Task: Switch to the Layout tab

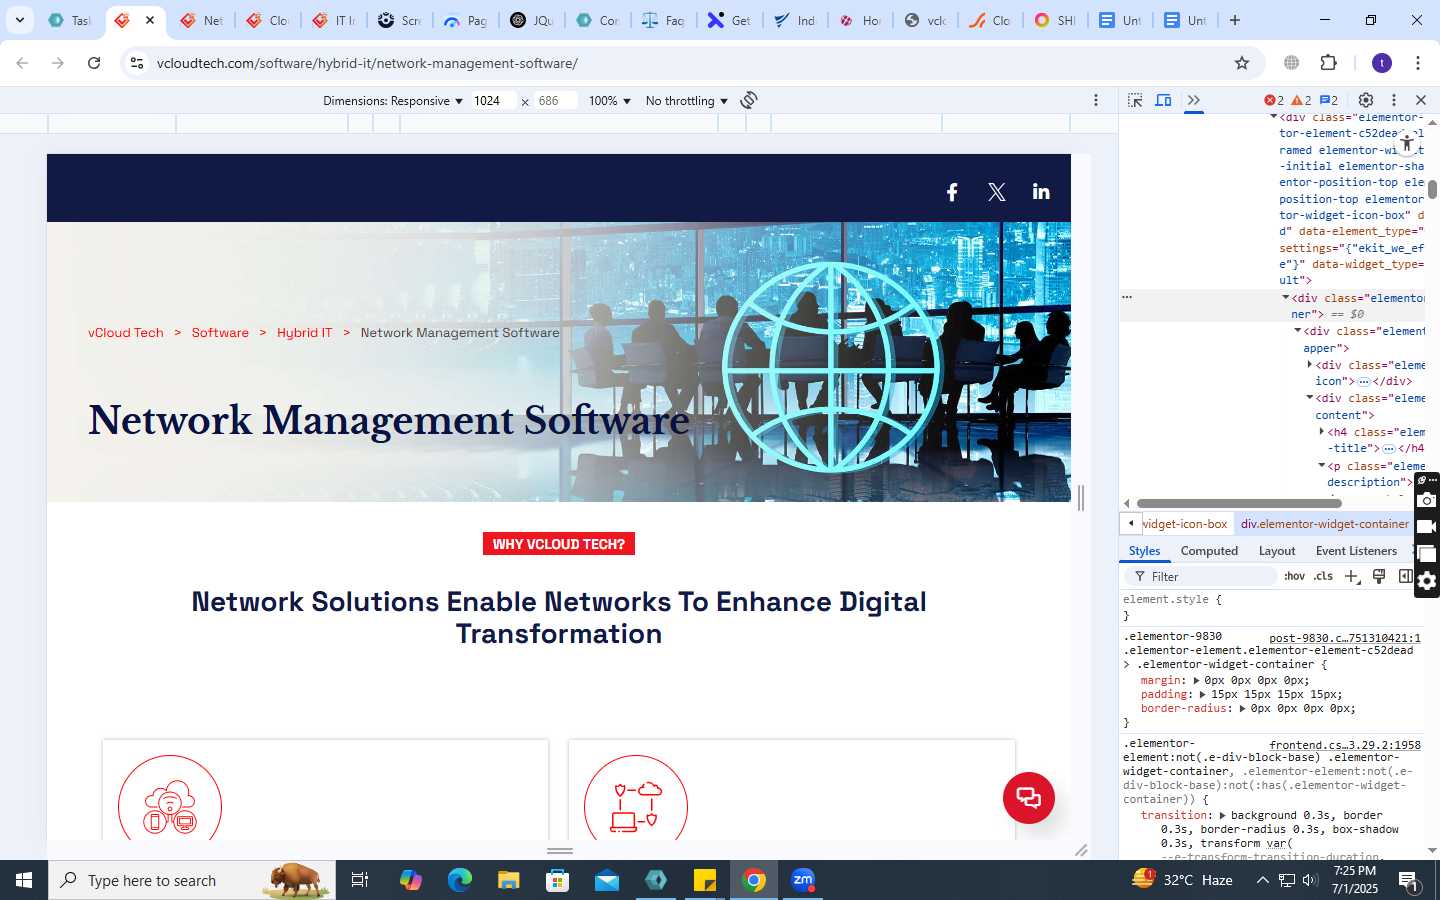Action: tap(1277, 551)
